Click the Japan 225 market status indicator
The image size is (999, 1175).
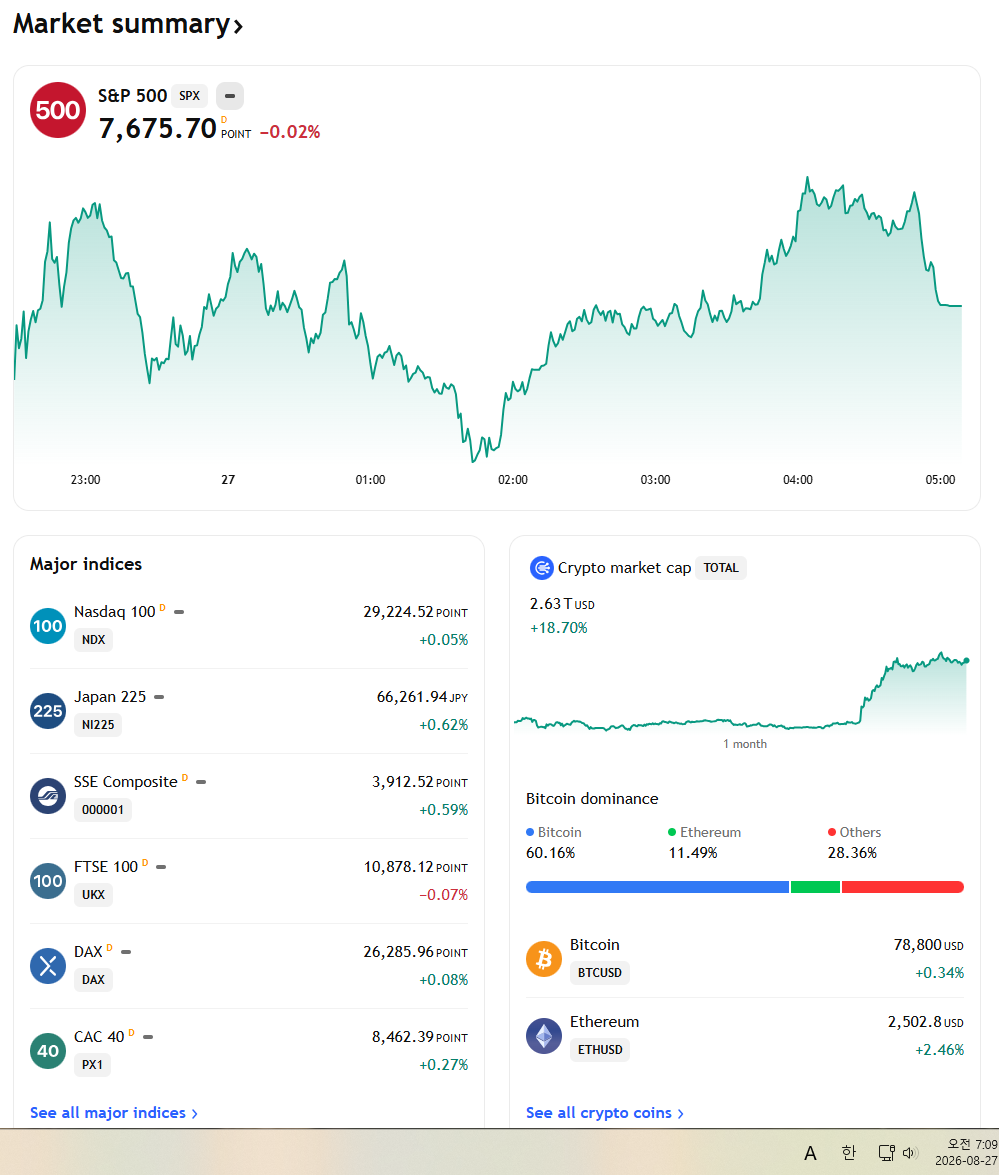159,697
